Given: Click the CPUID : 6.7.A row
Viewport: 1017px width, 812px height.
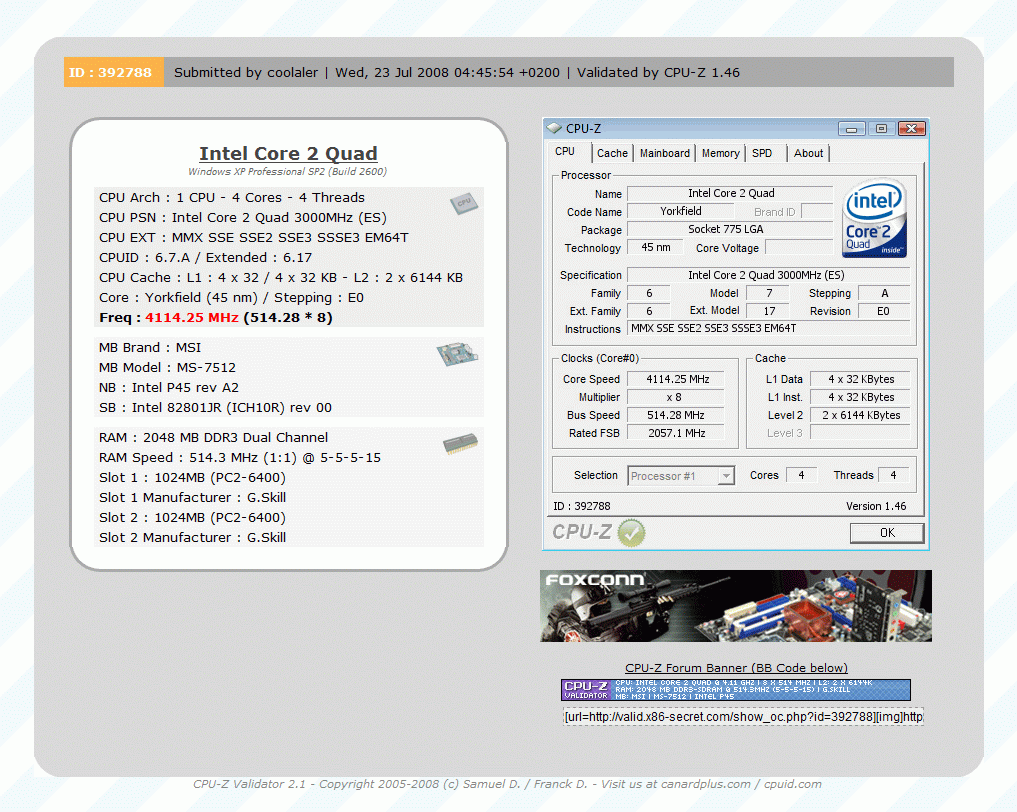Looking at the screenshot, I should [206, 257].
